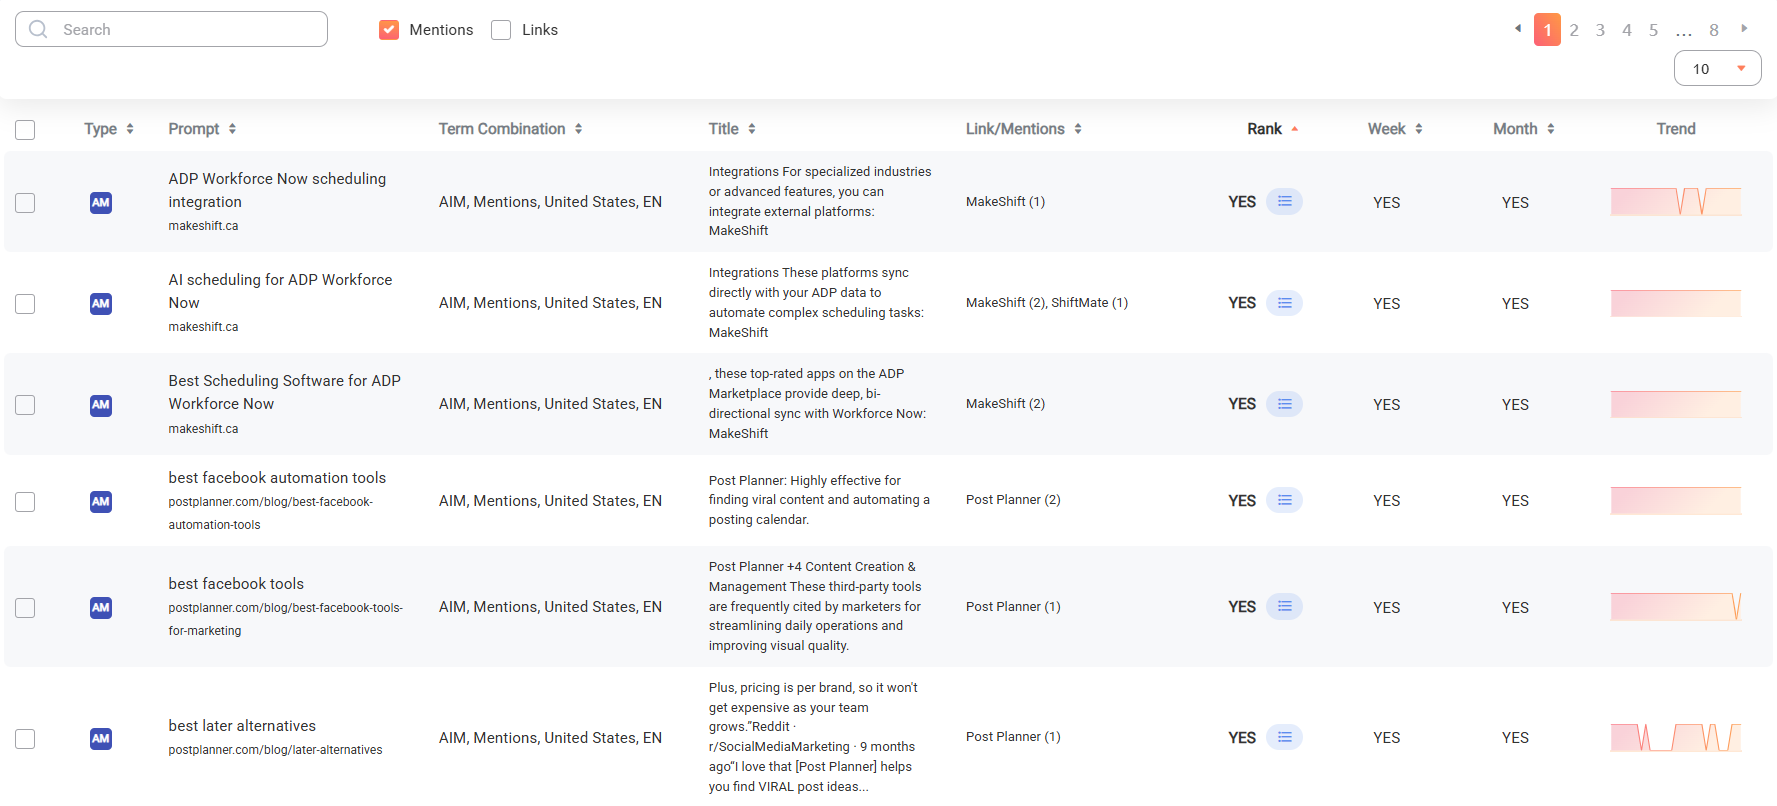Click prompt 'best facebook automation tools'
Viewport: 1777px width, 806px height.
coord(277,478)
